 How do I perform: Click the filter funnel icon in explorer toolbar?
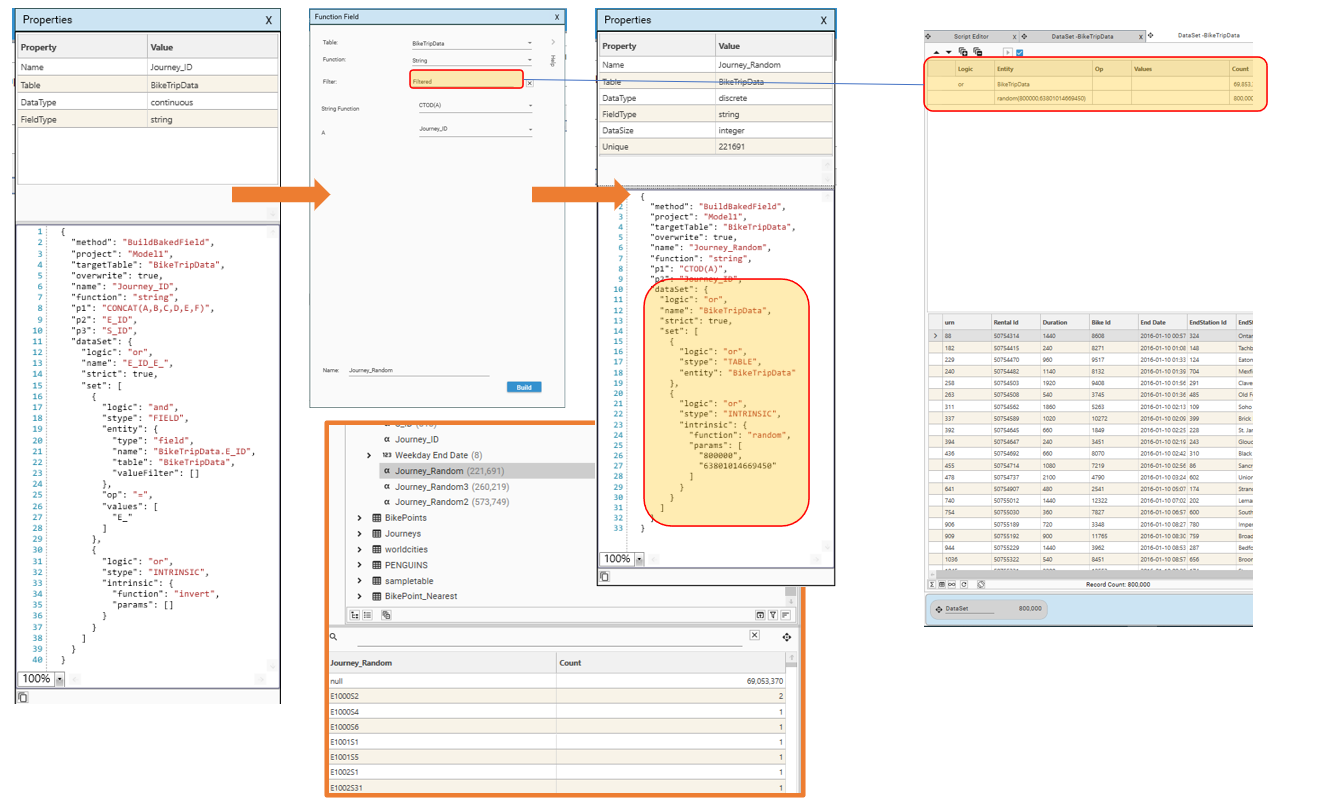(x=773, y=615)
